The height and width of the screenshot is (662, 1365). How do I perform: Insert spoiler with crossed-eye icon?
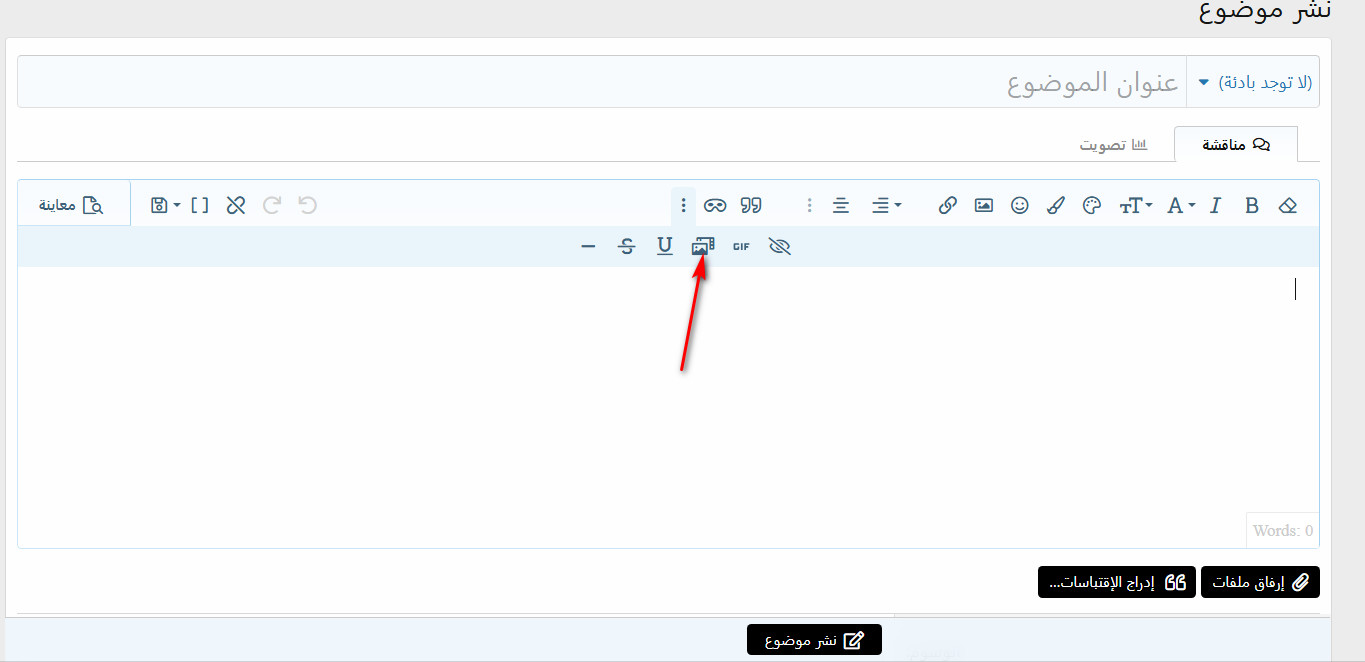[x=780, y=246]
